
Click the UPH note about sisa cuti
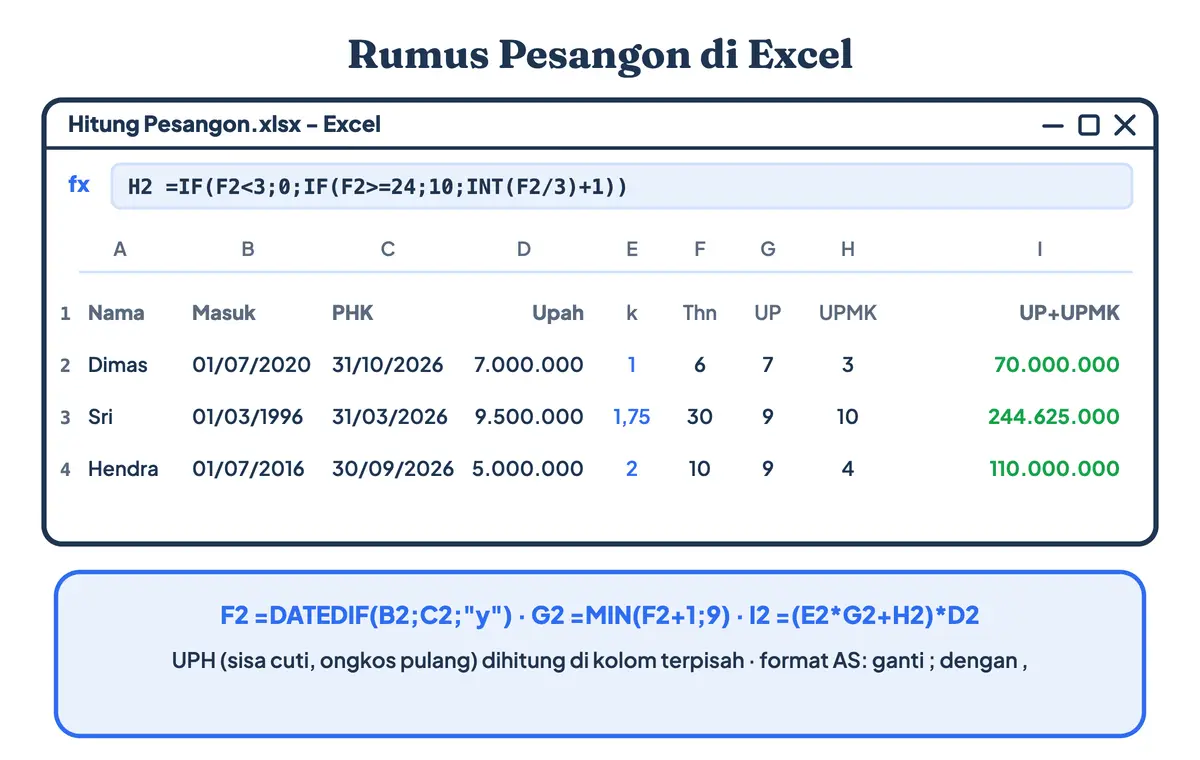pos(599,660)
